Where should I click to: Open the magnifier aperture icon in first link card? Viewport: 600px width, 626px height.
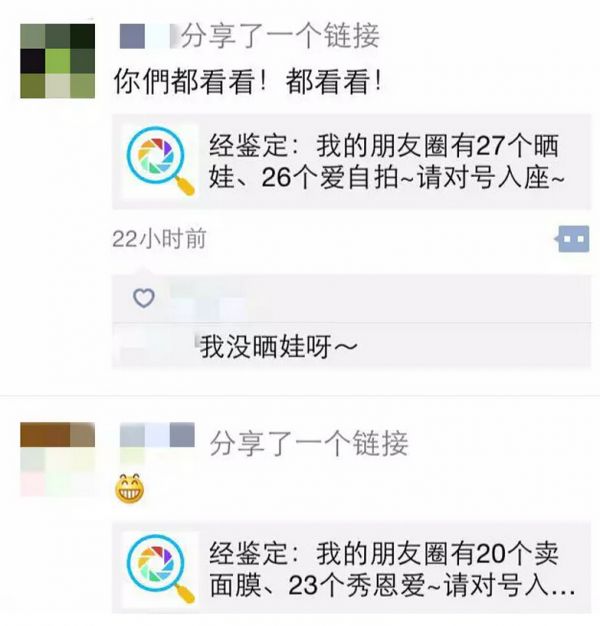(x=160, y=160)
